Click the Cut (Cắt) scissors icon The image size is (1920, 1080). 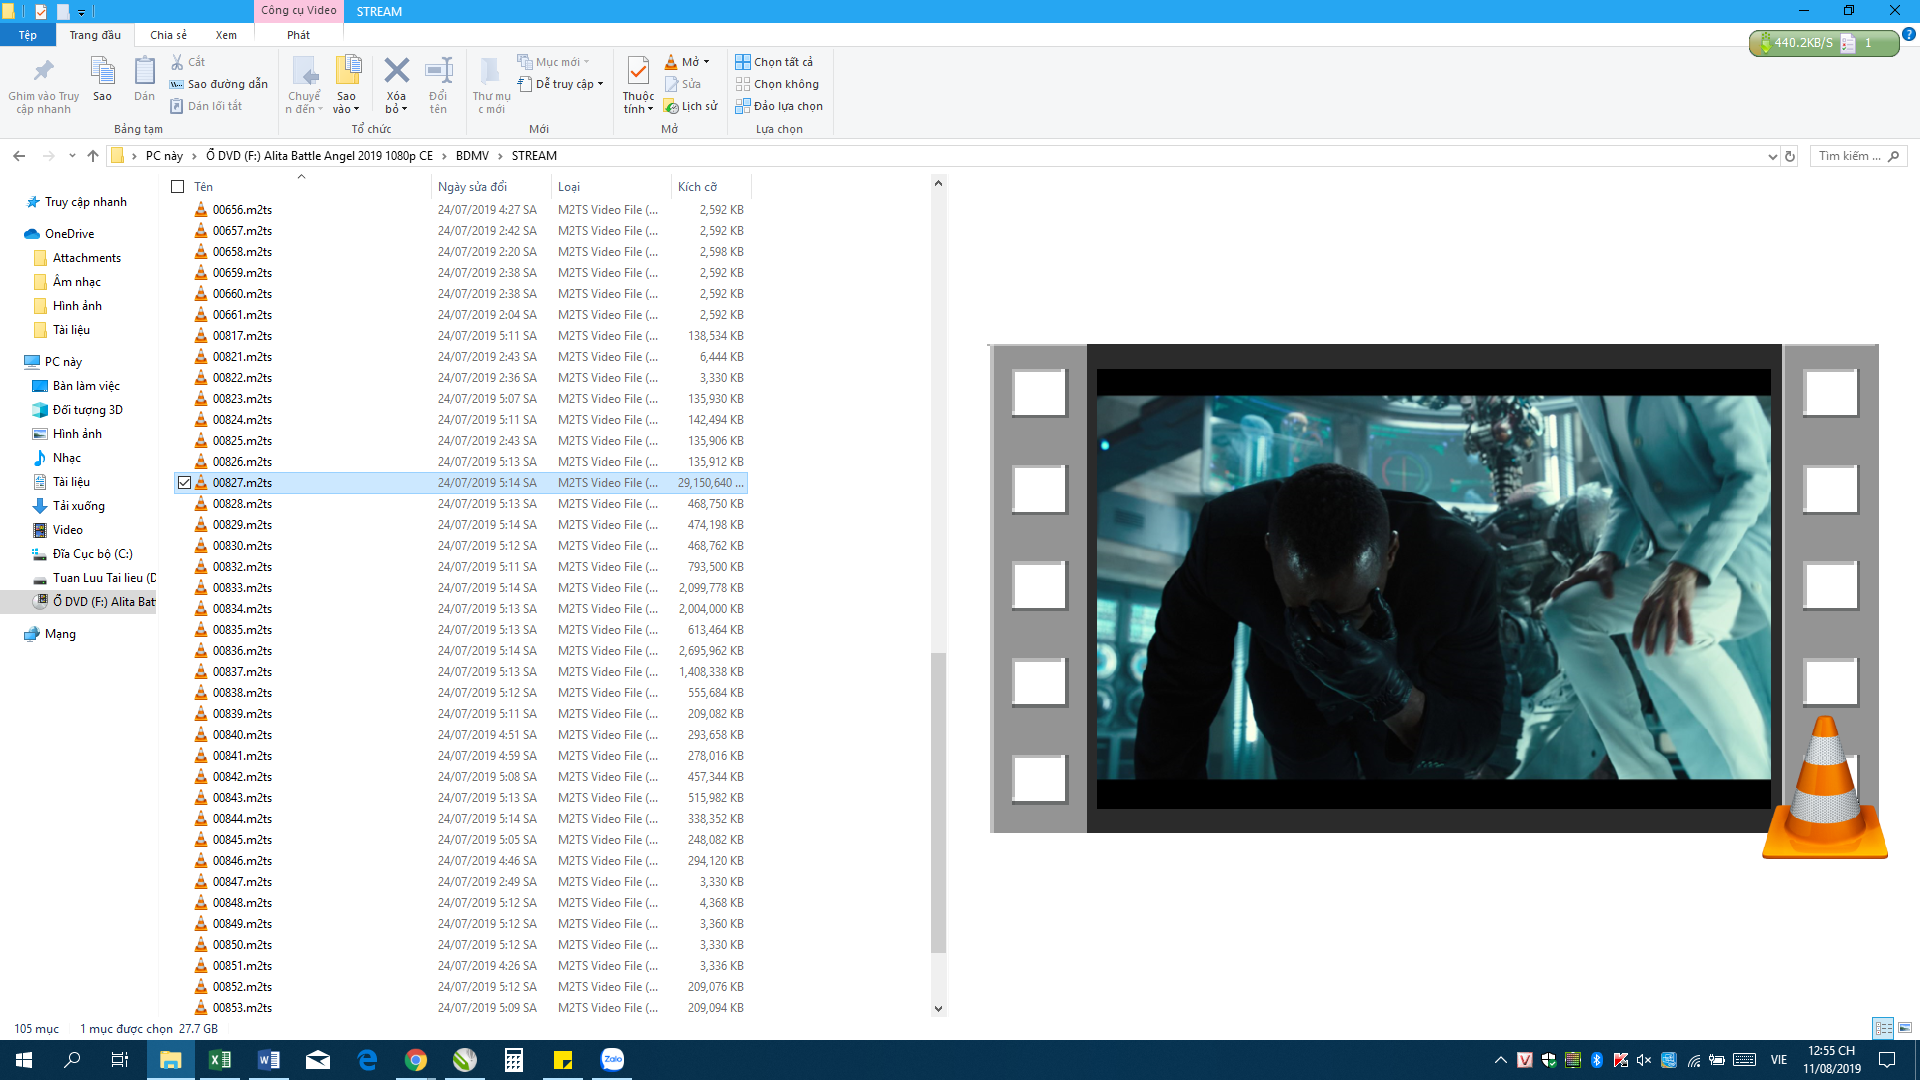(x=177, y=62)
